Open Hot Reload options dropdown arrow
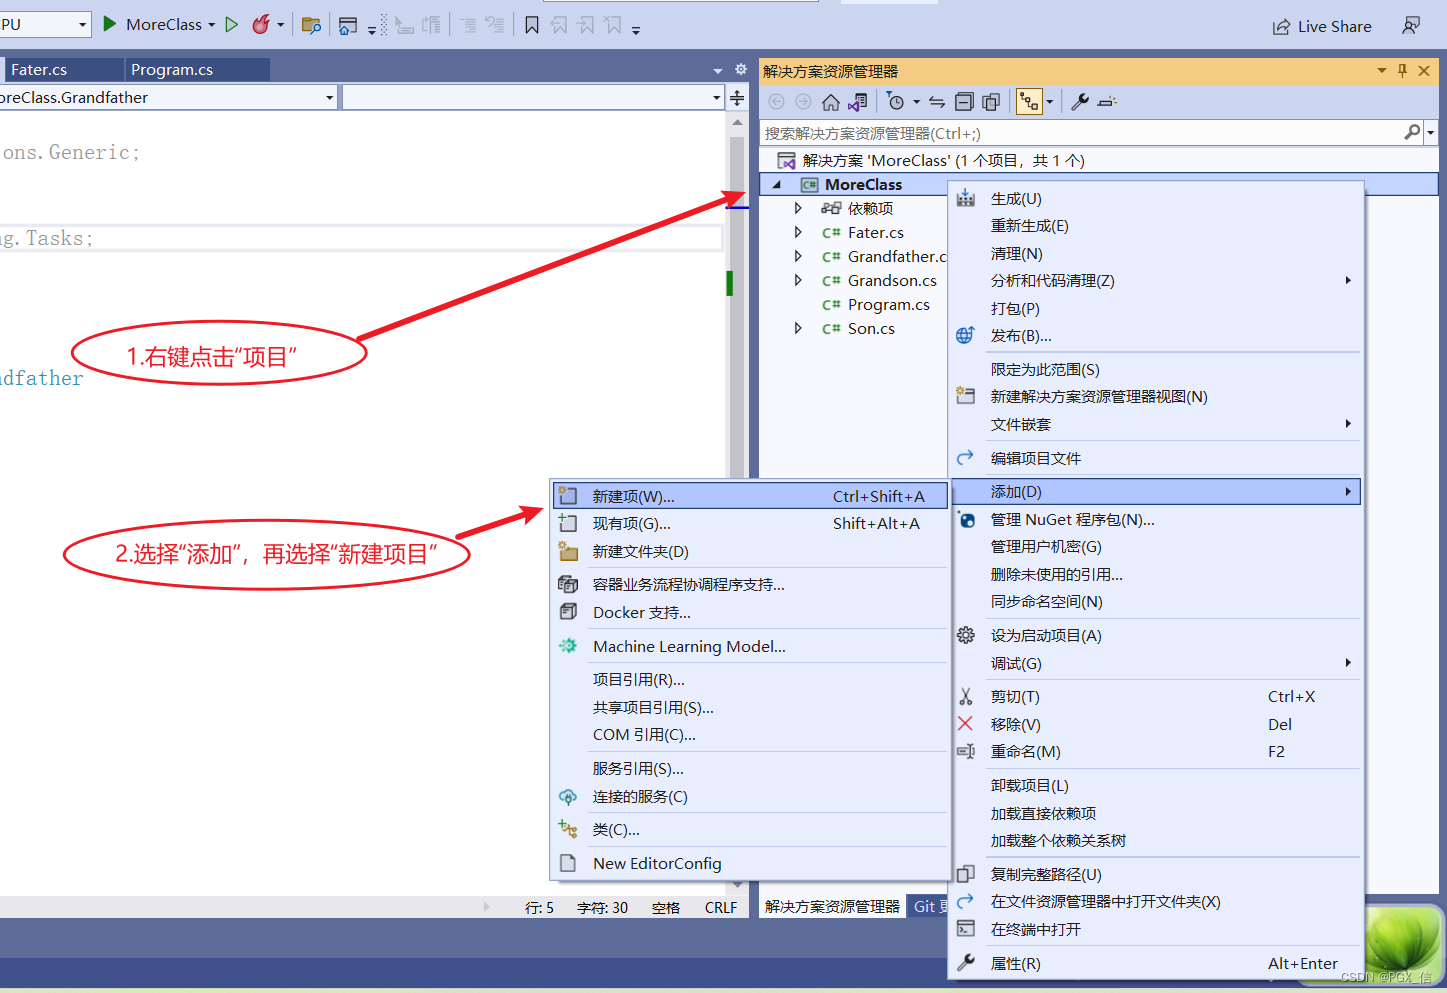 click(280, 25)
